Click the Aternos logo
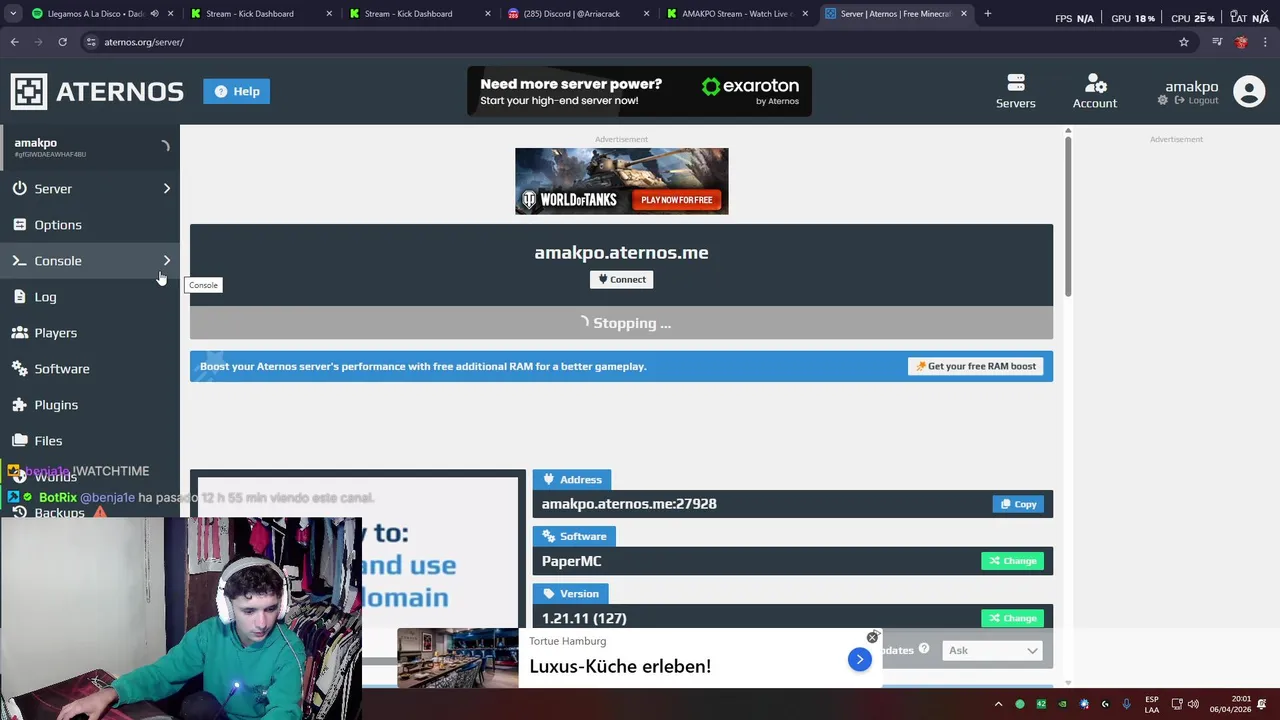Screen dimensions: 1280x720 (x=97, y=91)
